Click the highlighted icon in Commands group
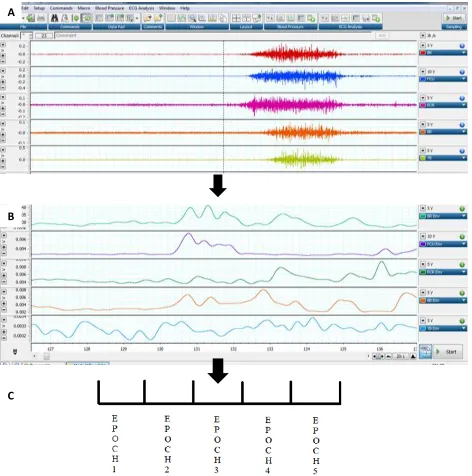 (87, 18)
